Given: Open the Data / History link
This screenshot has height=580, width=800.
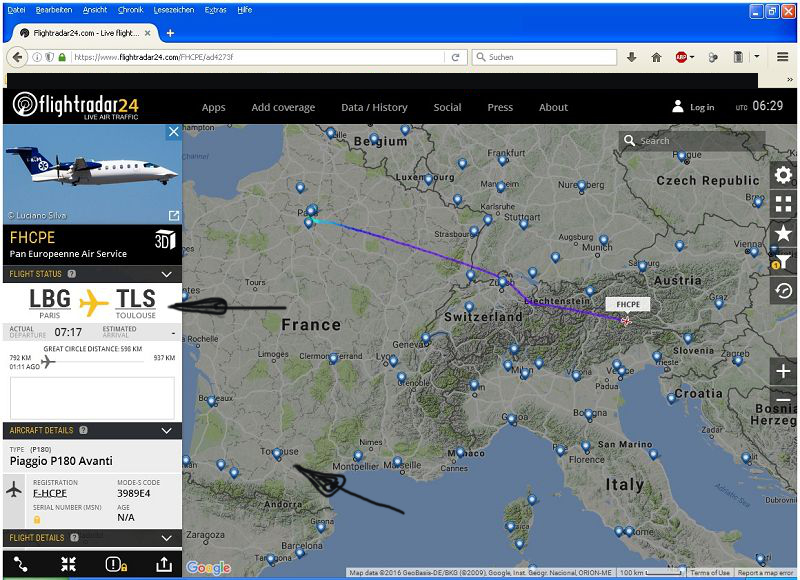Looking at the screenshot, I should pos(374,107).
